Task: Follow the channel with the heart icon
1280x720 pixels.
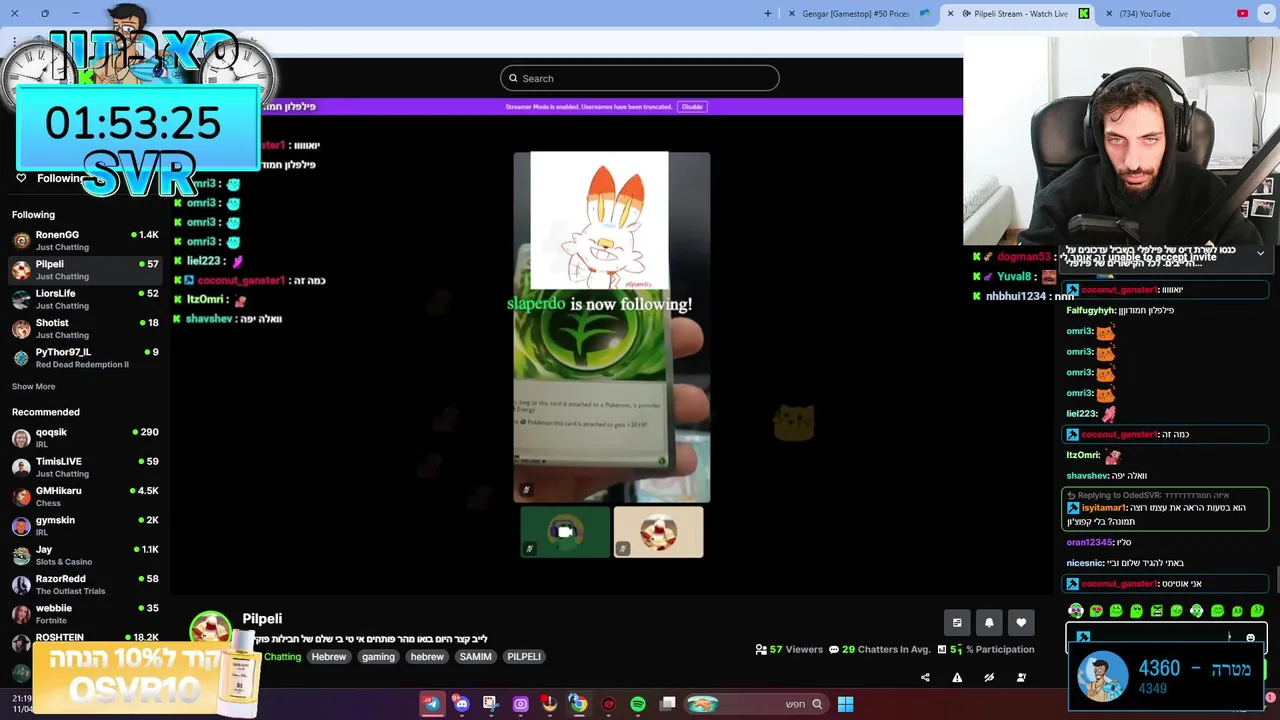Action: pyautogui.click(x=1021, y=622)
